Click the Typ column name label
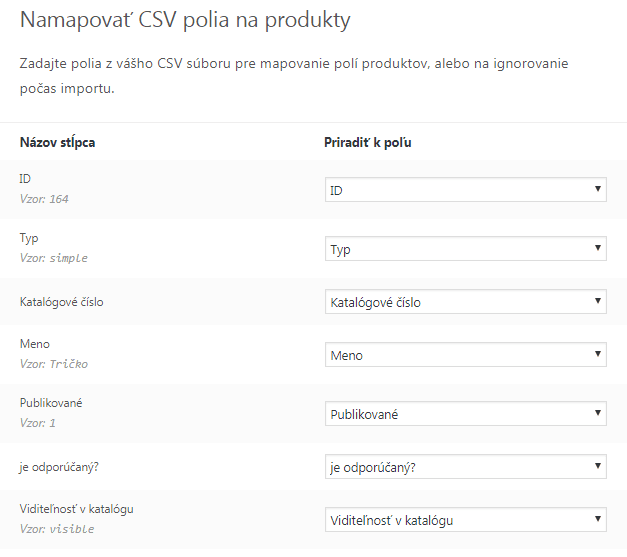 click(29, 238)
